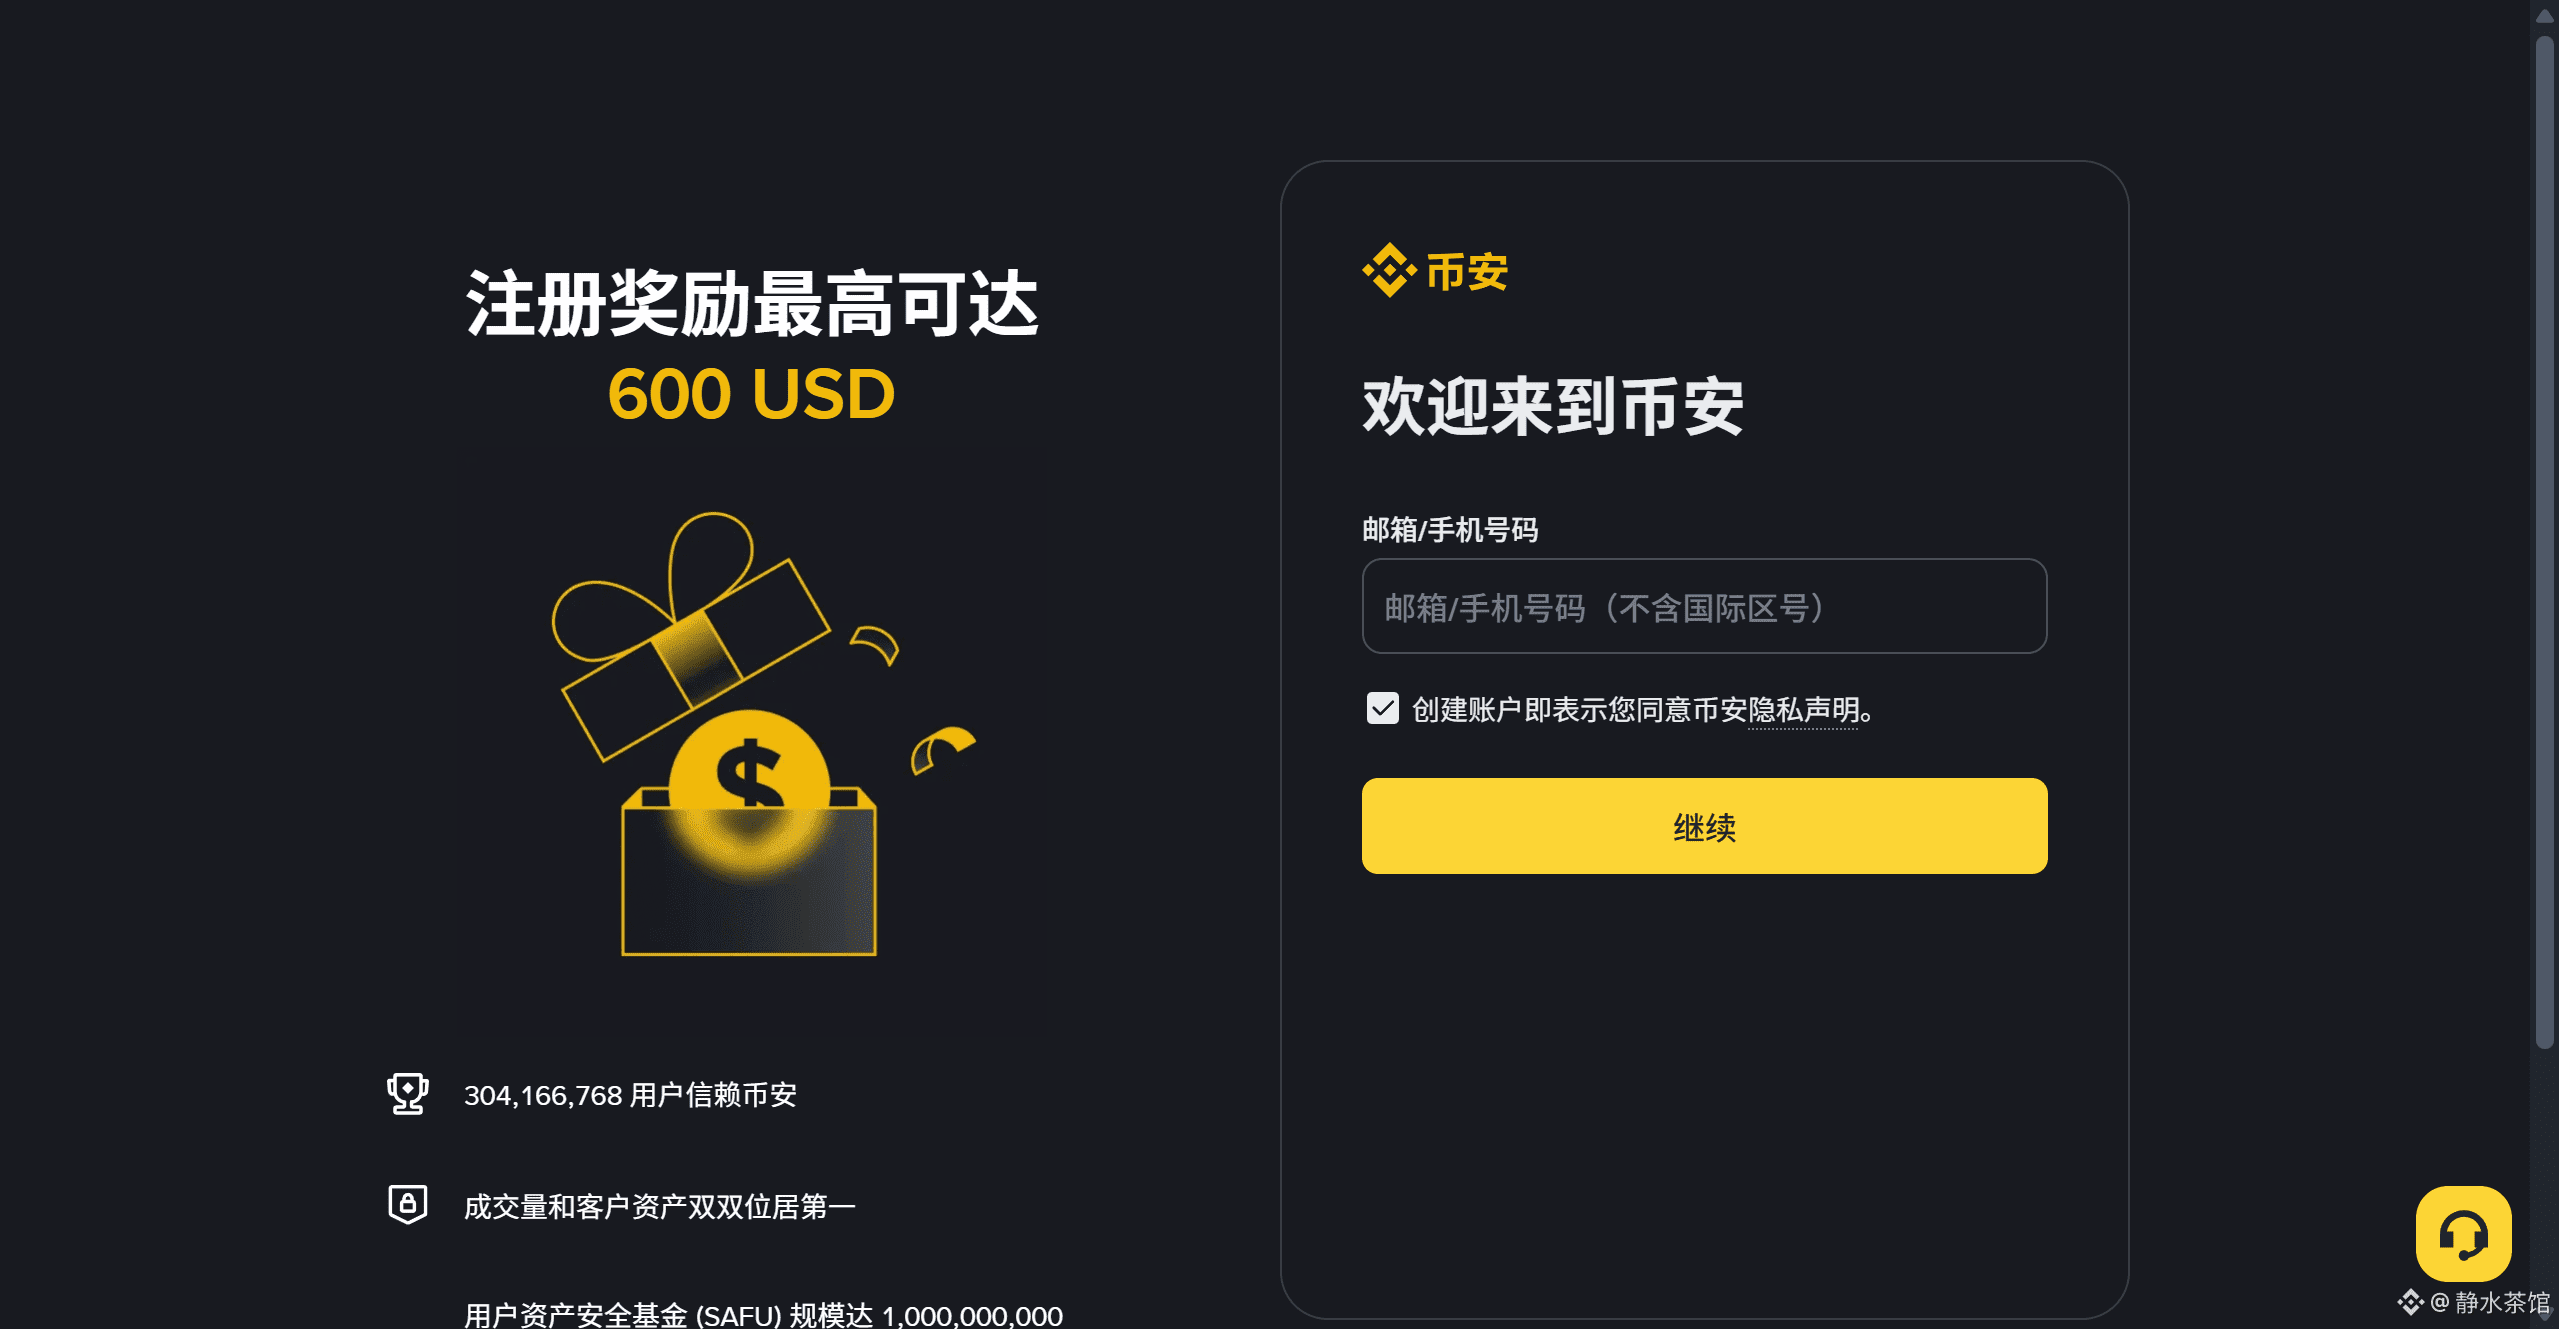Viewport: 2559px width, 1329px height.
Task: Click the 币安 brand name text
Action: point(1467,271)
